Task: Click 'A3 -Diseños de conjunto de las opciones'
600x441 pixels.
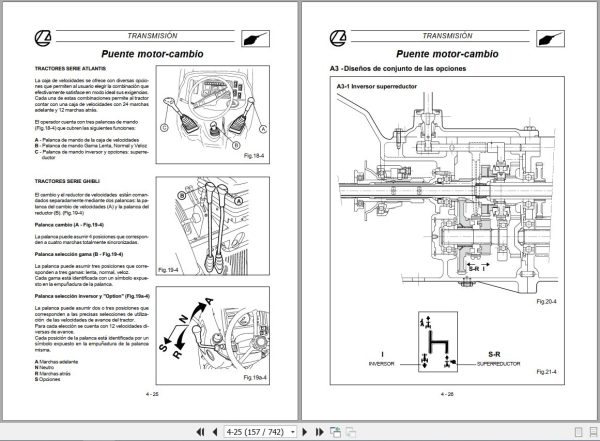Action: 398,69
